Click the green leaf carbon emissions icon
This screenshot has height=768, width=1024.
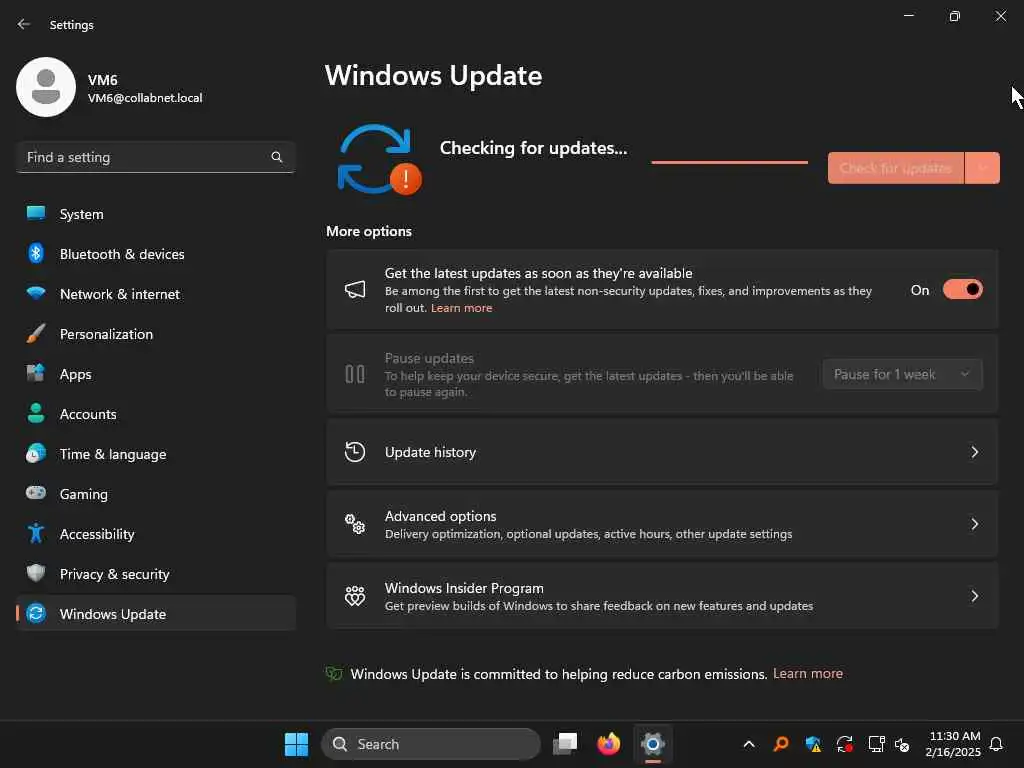(334, 674)
